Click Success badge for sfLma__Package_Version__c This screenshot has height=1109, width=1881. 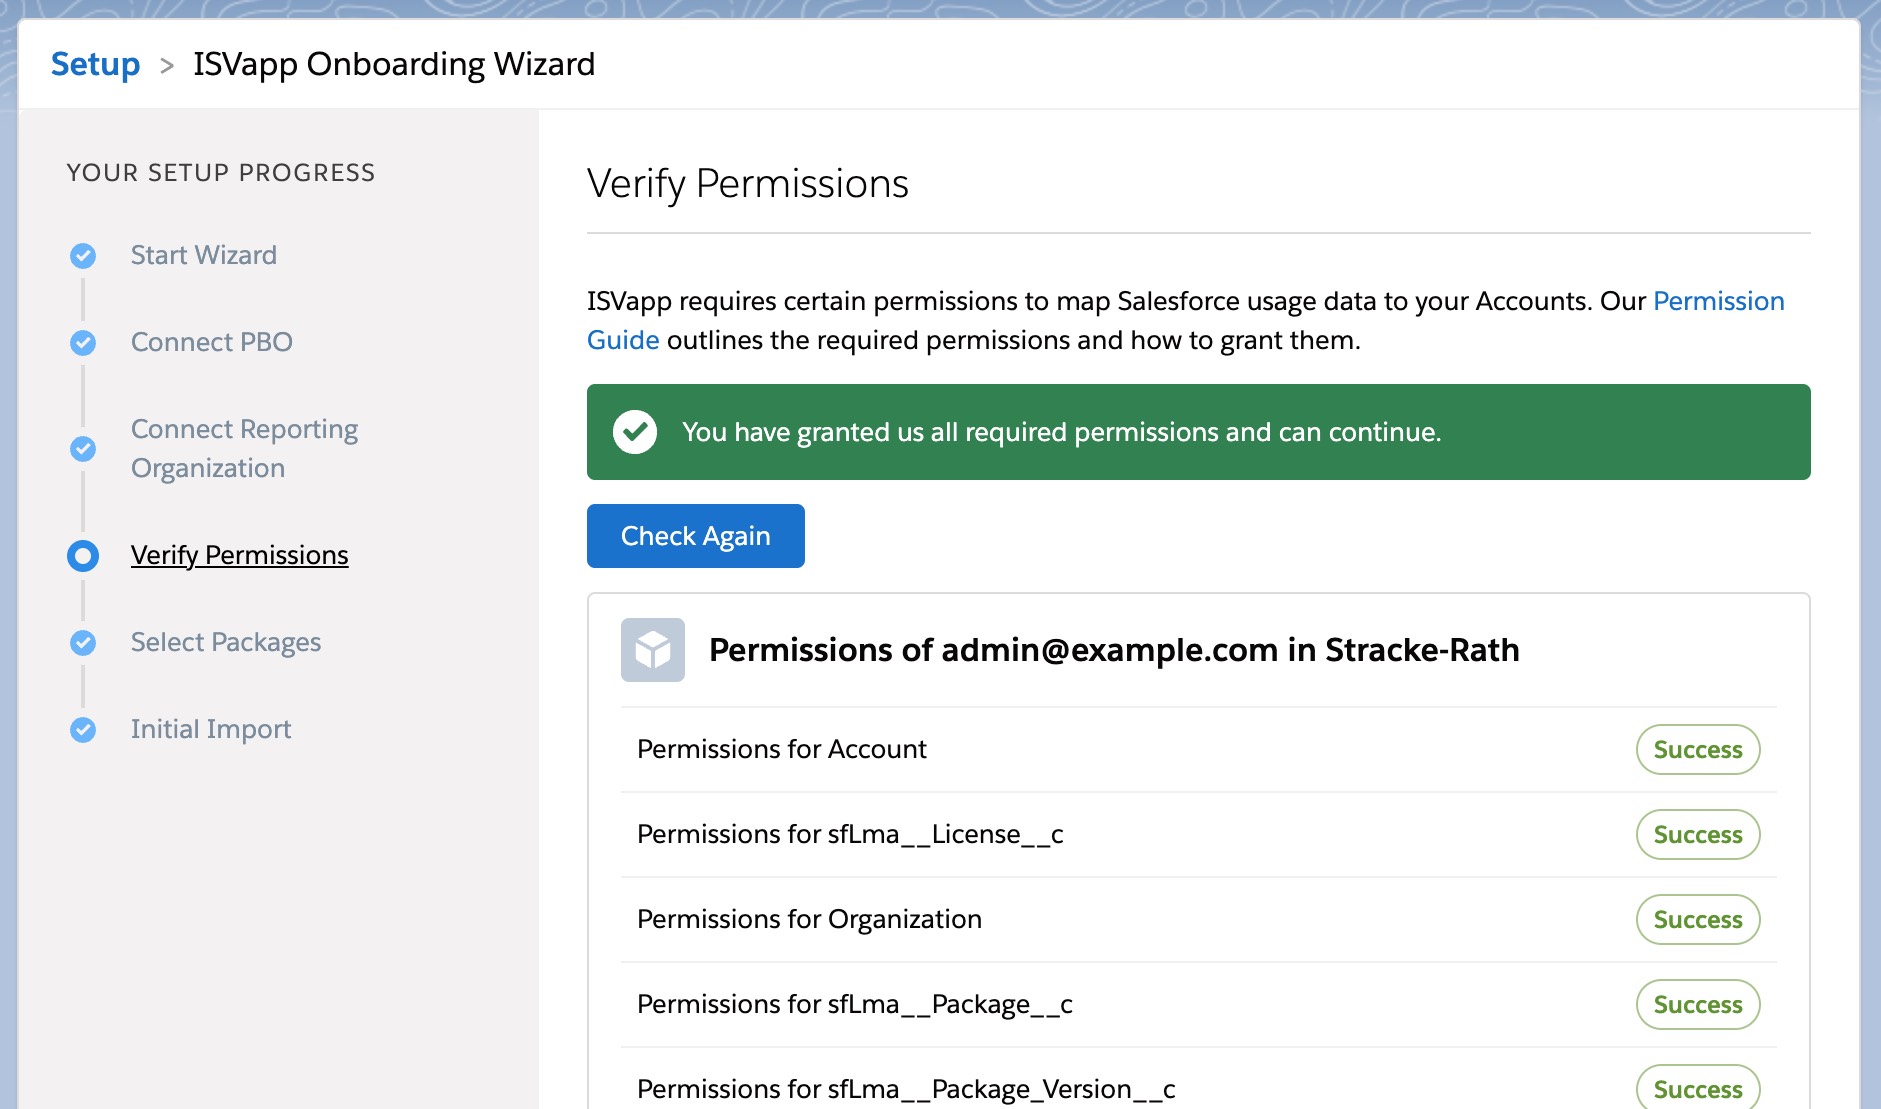point(1698,1088)
